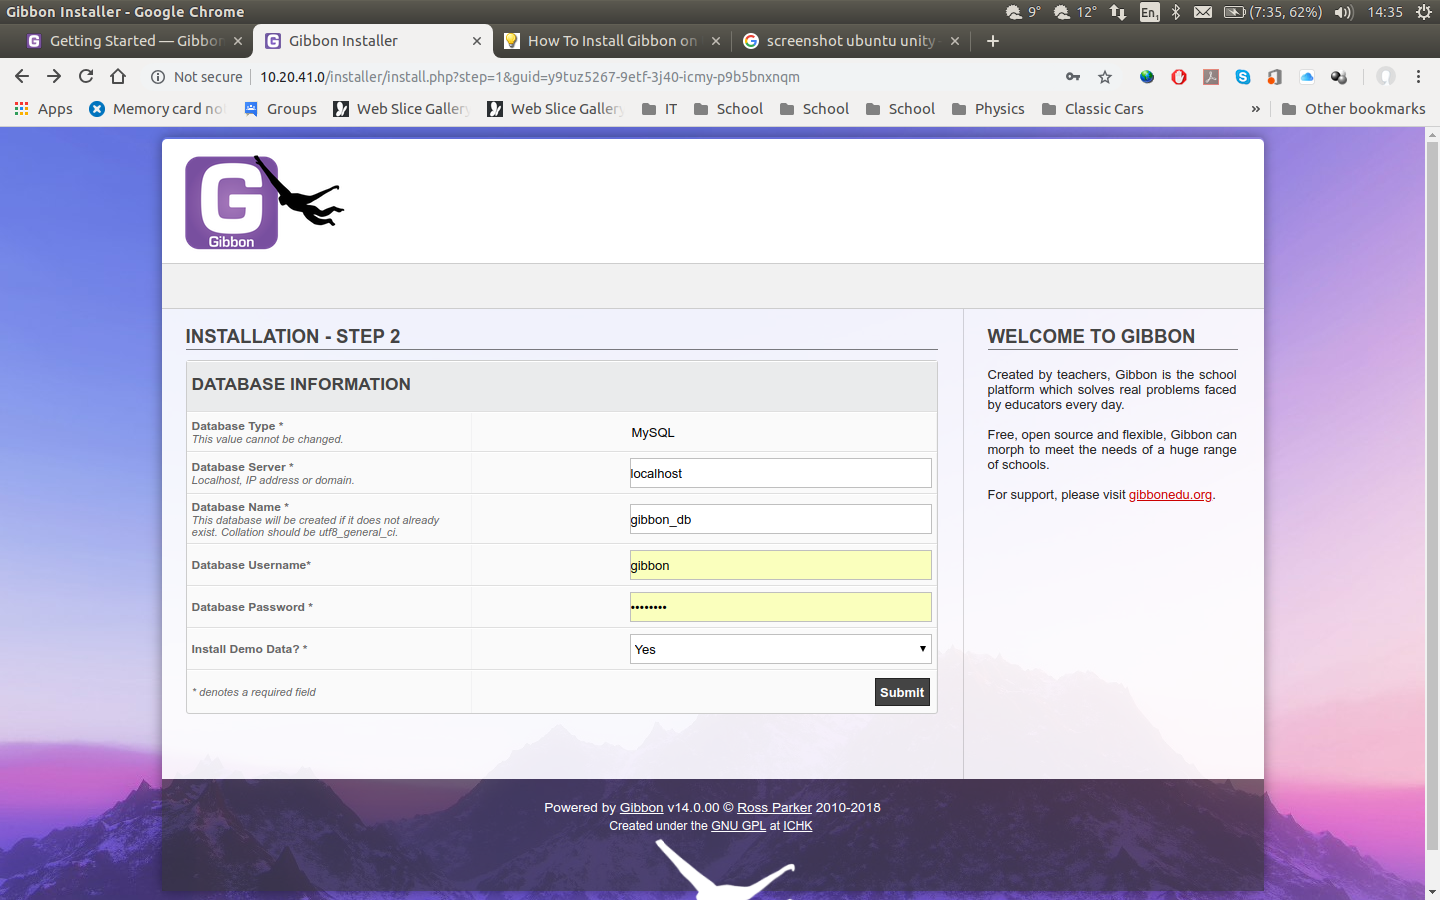Click the 14:35 clock in top panel

(1385, 12)
